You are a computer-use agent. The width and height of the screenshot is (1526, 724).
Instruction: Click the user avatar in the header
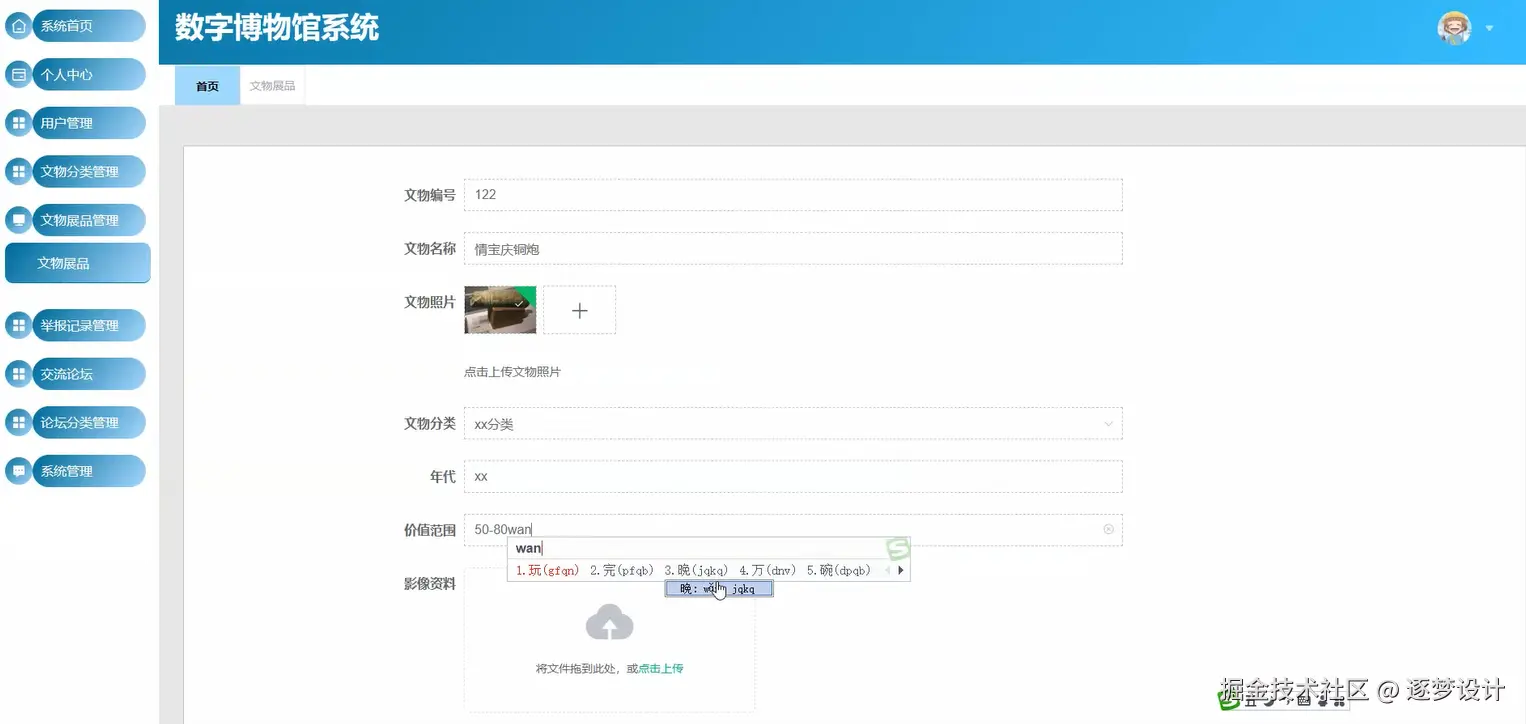(x=1454, y=28)
